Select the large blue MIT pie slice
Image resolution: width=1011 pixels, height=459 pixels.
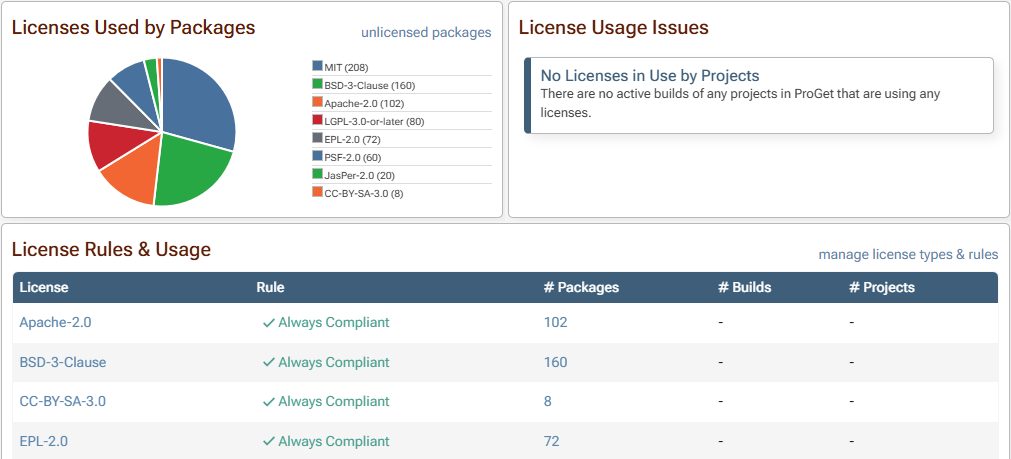200,105
